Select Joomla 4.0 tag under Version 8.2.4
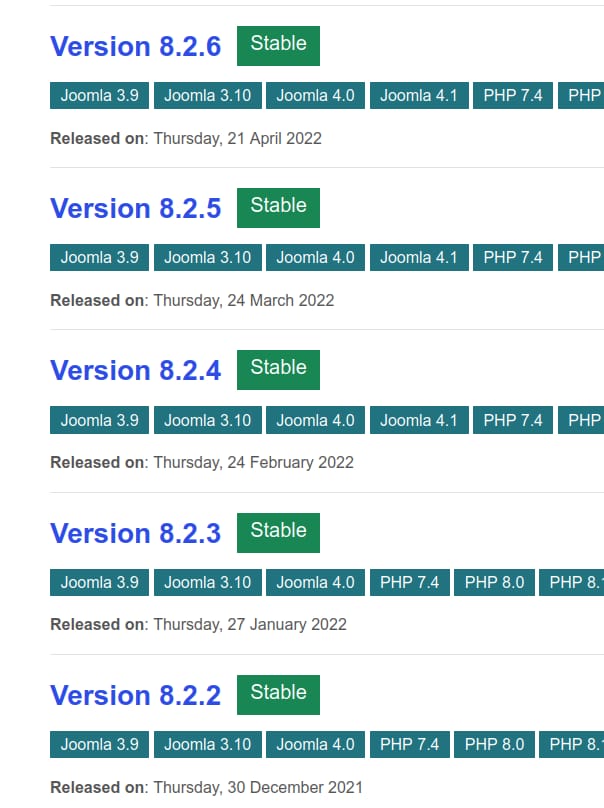 pos(315,420)
